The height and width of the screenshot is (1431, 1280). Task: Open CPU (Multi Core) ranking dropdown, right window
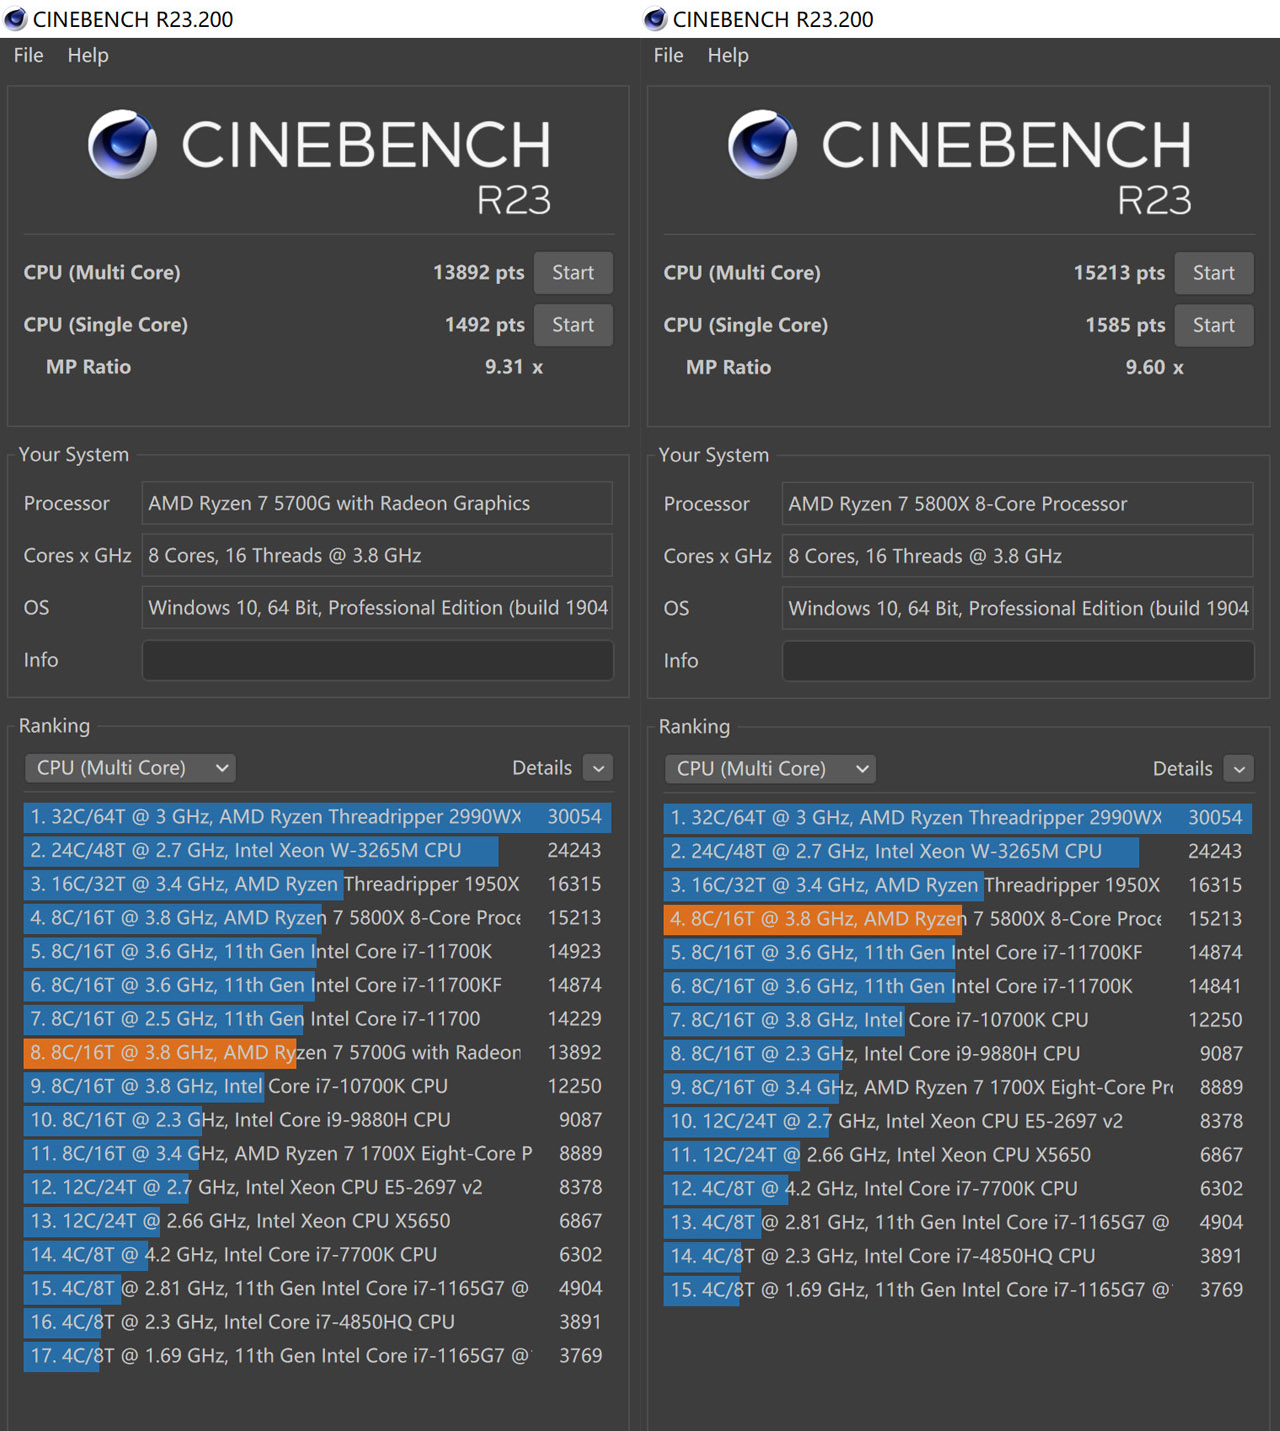(770, 769)
